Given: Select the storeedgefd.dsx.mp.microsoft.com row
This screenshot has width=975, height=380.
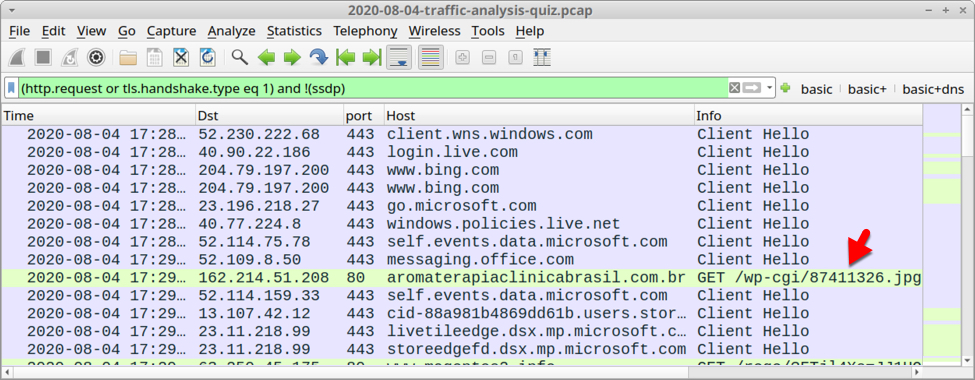Looking at the screenshot, I should (x=461, y=349).
